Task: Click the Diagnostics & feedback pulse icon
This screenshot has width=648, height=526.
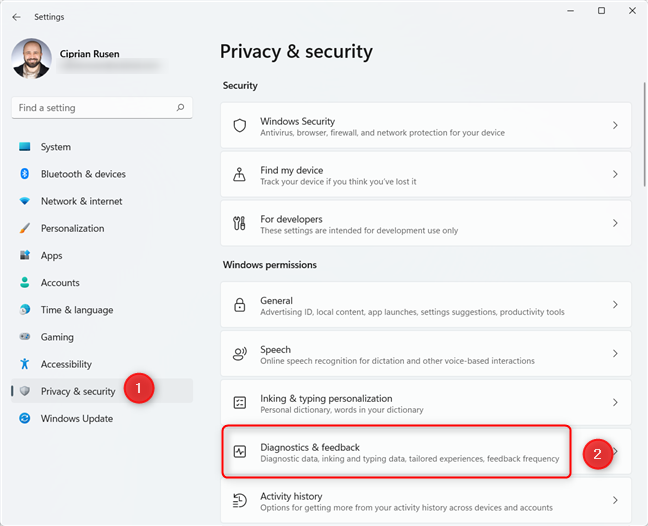Action: click(240, 451)
